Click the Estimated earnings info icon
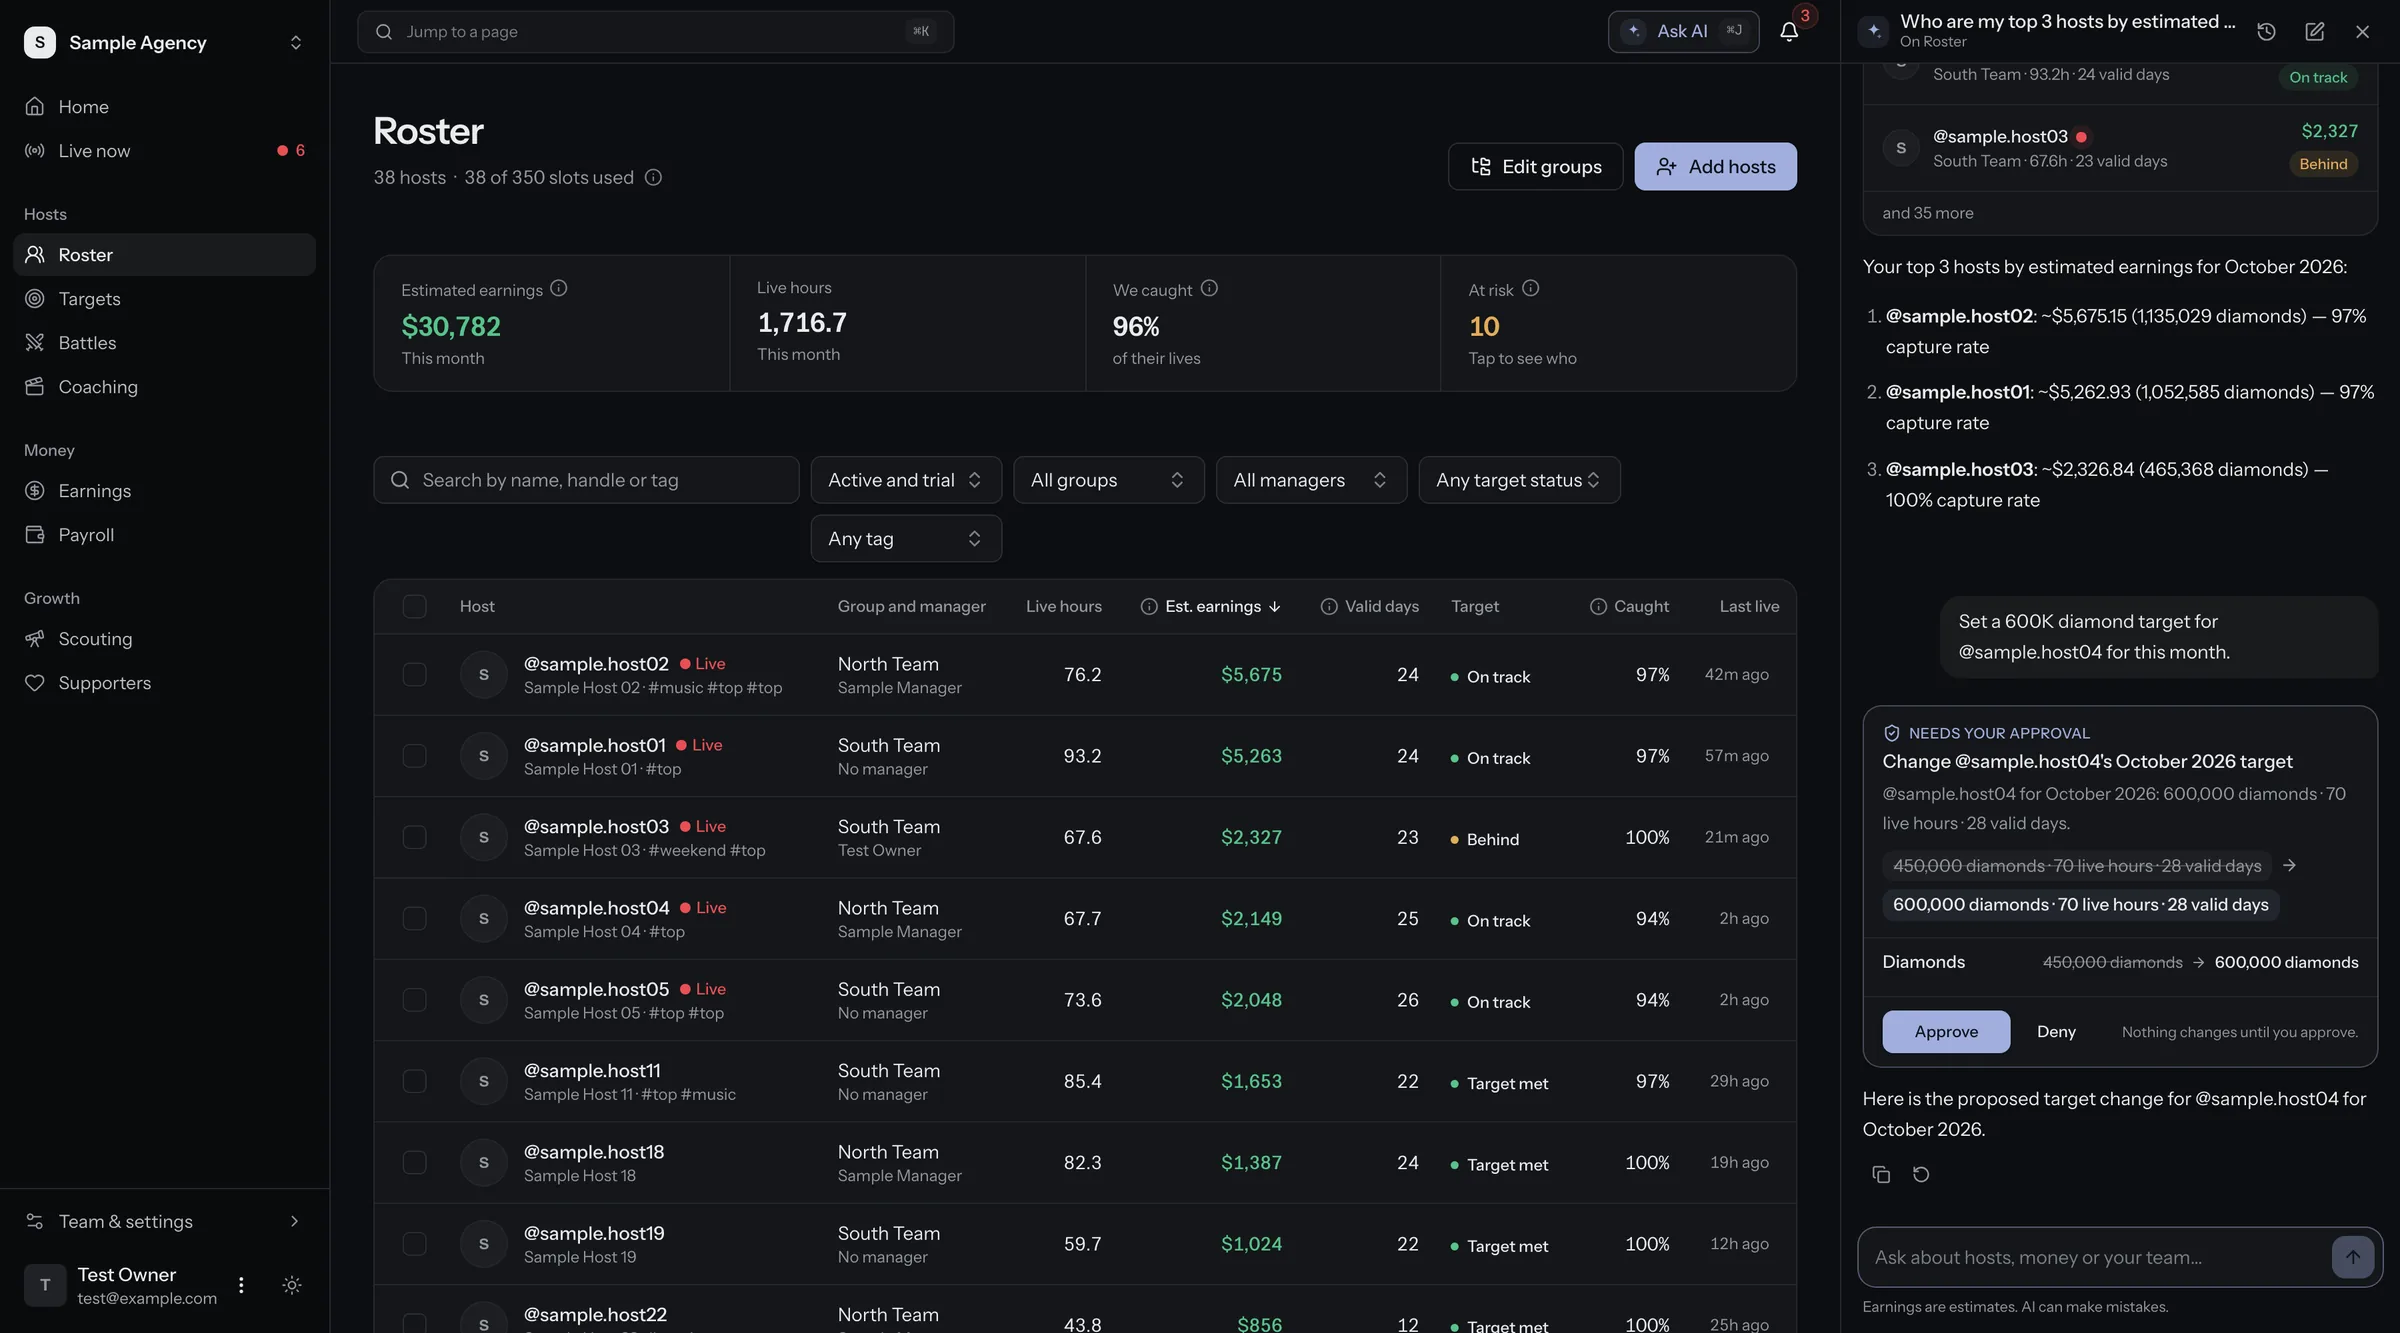Screen dimensions: 2400x1333 pos(559,288)
